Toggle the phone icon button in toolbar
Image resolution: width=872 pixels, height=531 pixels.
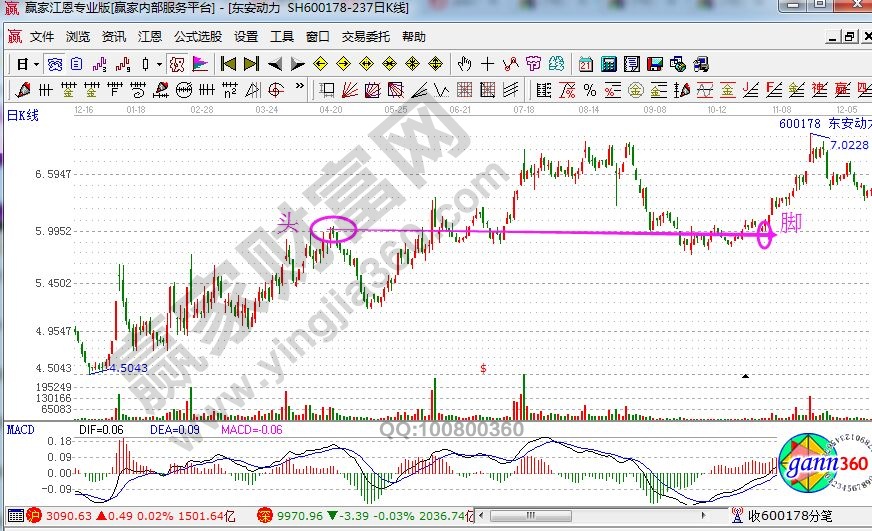[x=702, y=64]
